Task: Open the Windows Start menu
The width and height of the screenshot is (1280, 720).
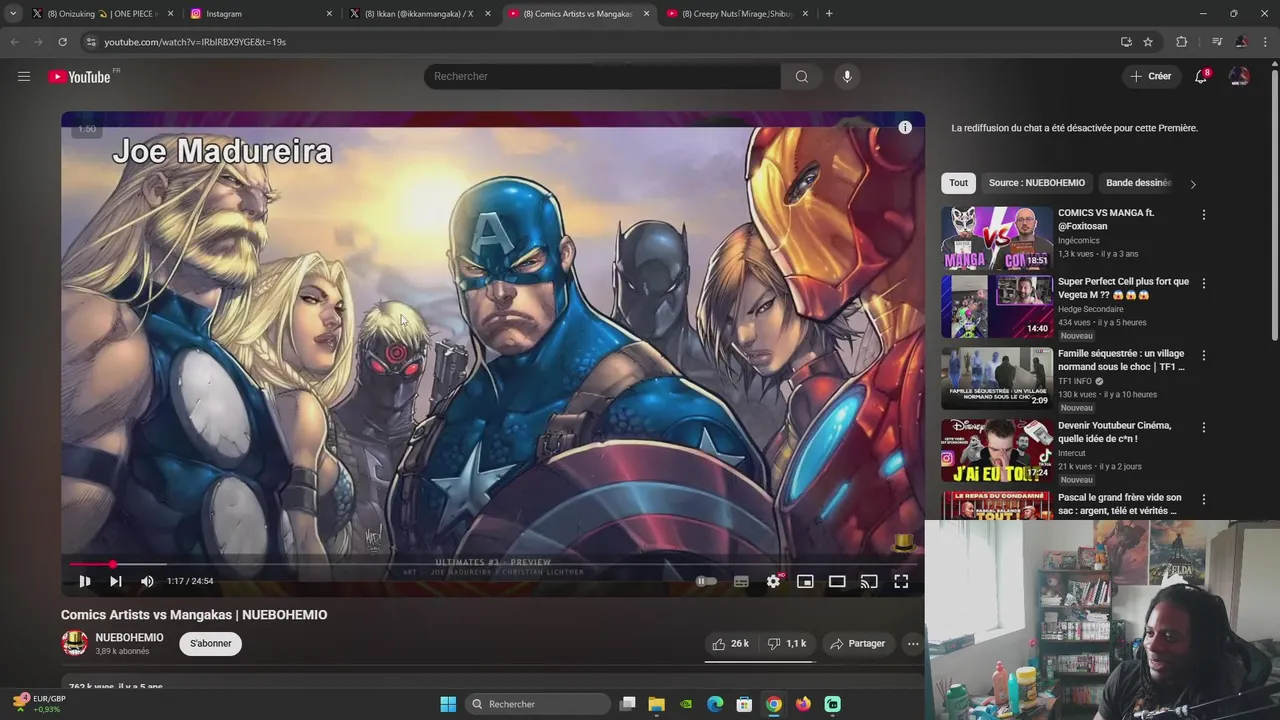Action: click(448, 704)
